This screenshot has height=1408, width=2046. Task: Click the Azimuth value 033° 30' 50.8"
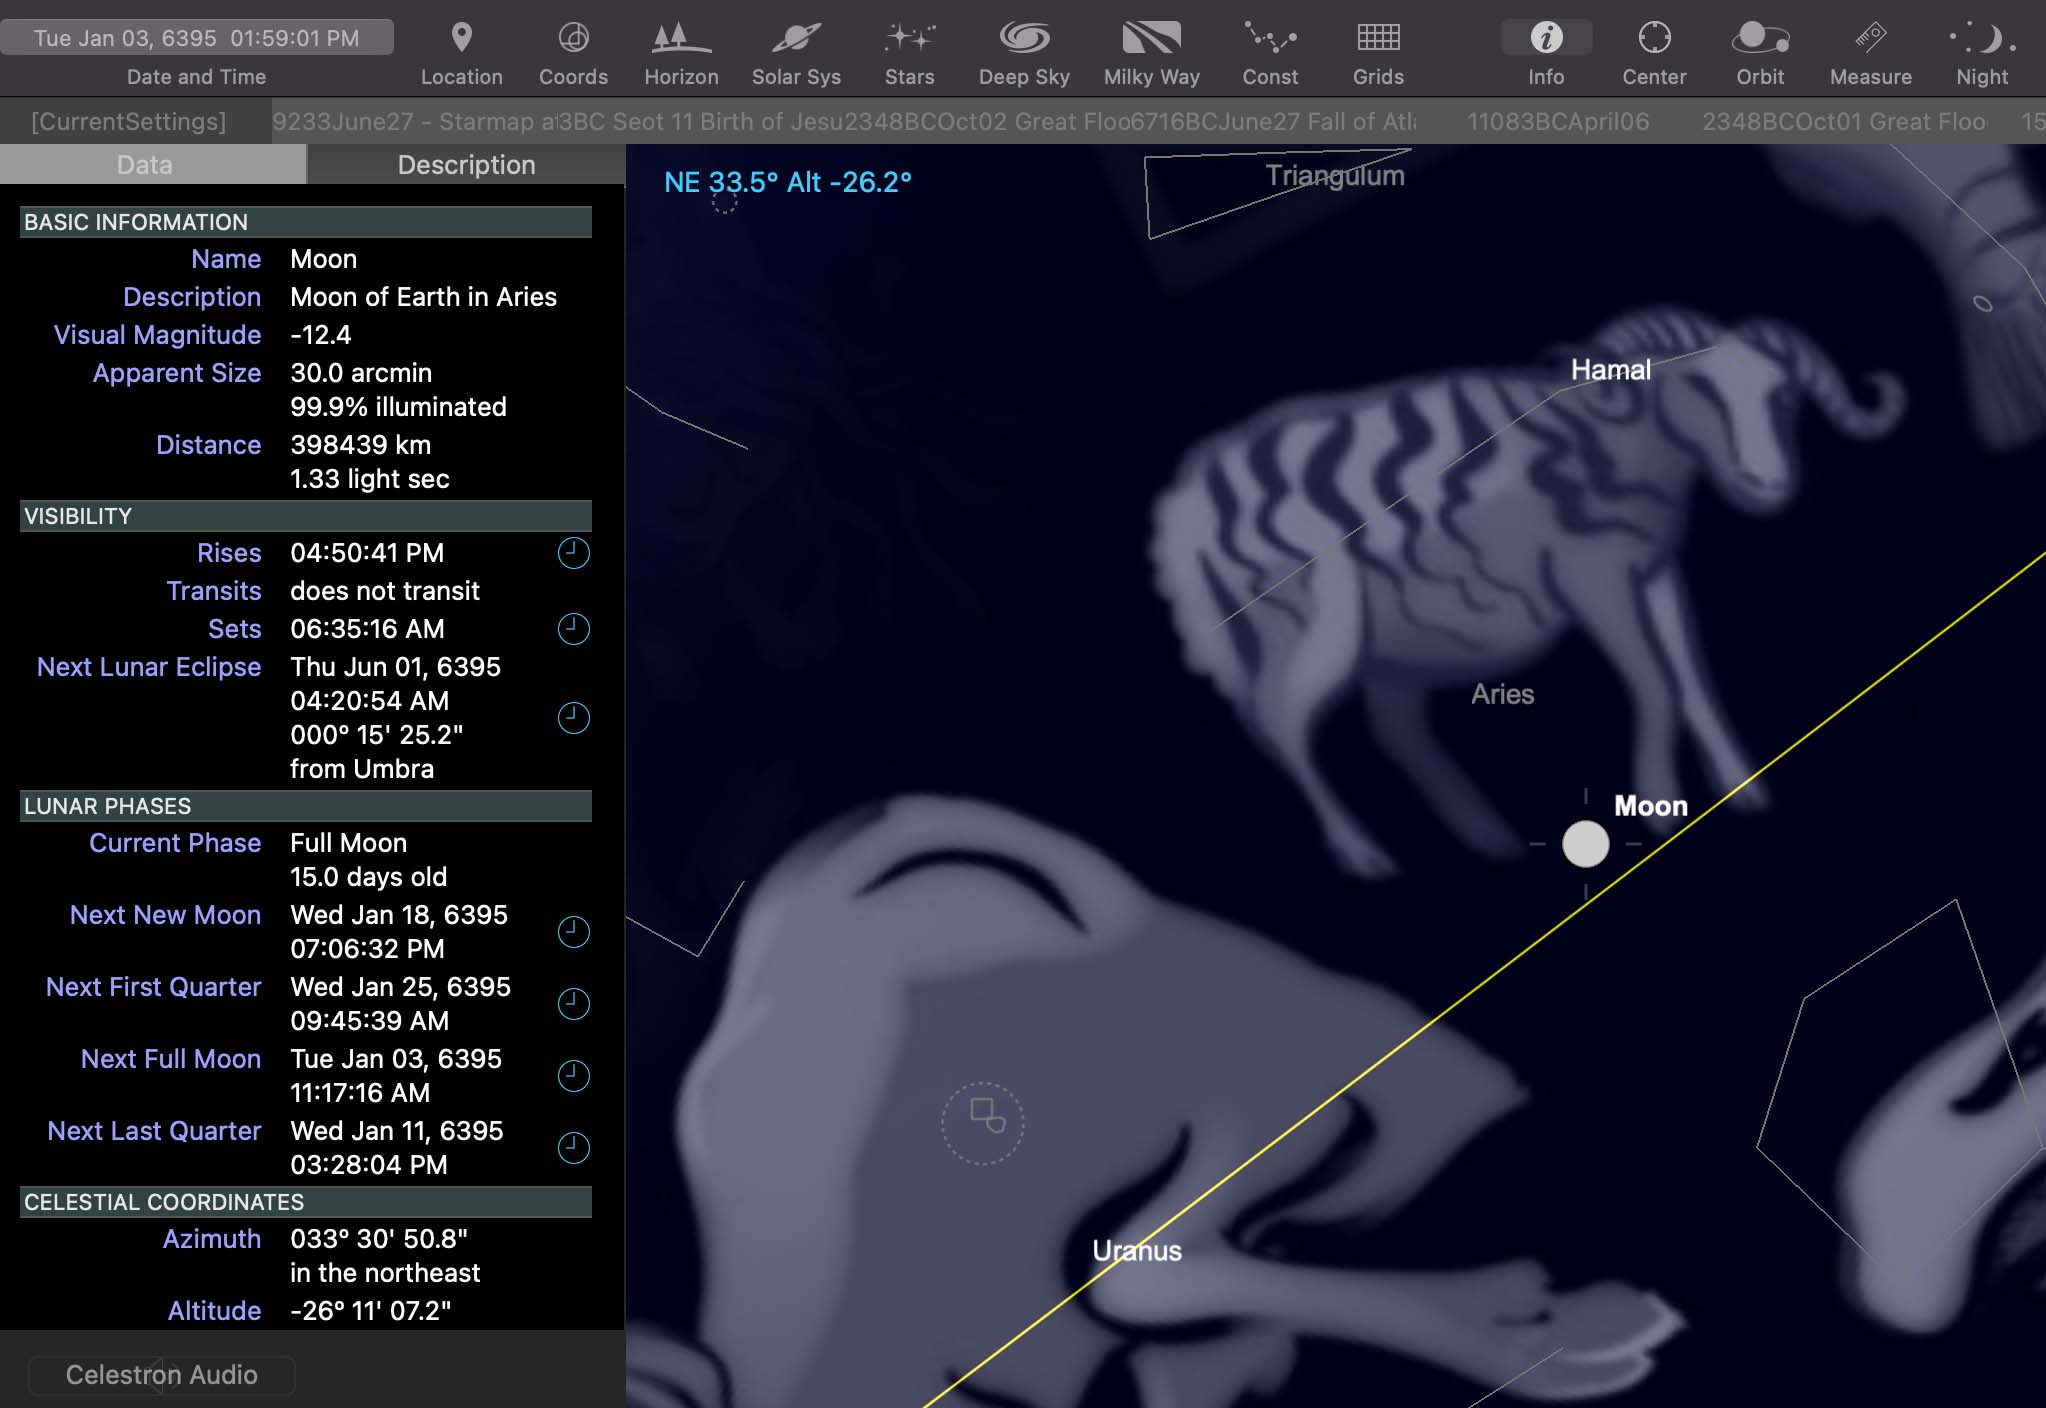379,1239
